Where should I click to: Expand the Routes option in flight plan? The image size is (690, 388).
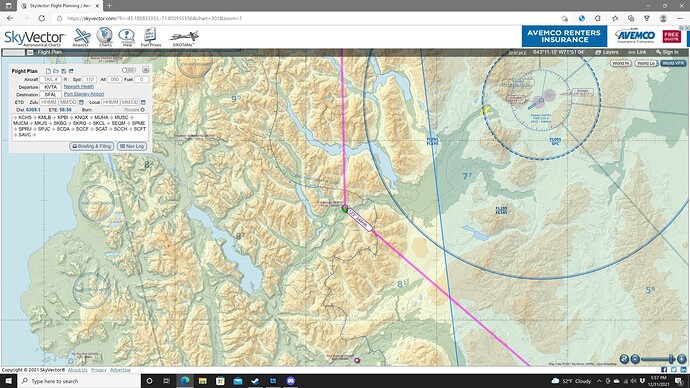tap(134, 110)
